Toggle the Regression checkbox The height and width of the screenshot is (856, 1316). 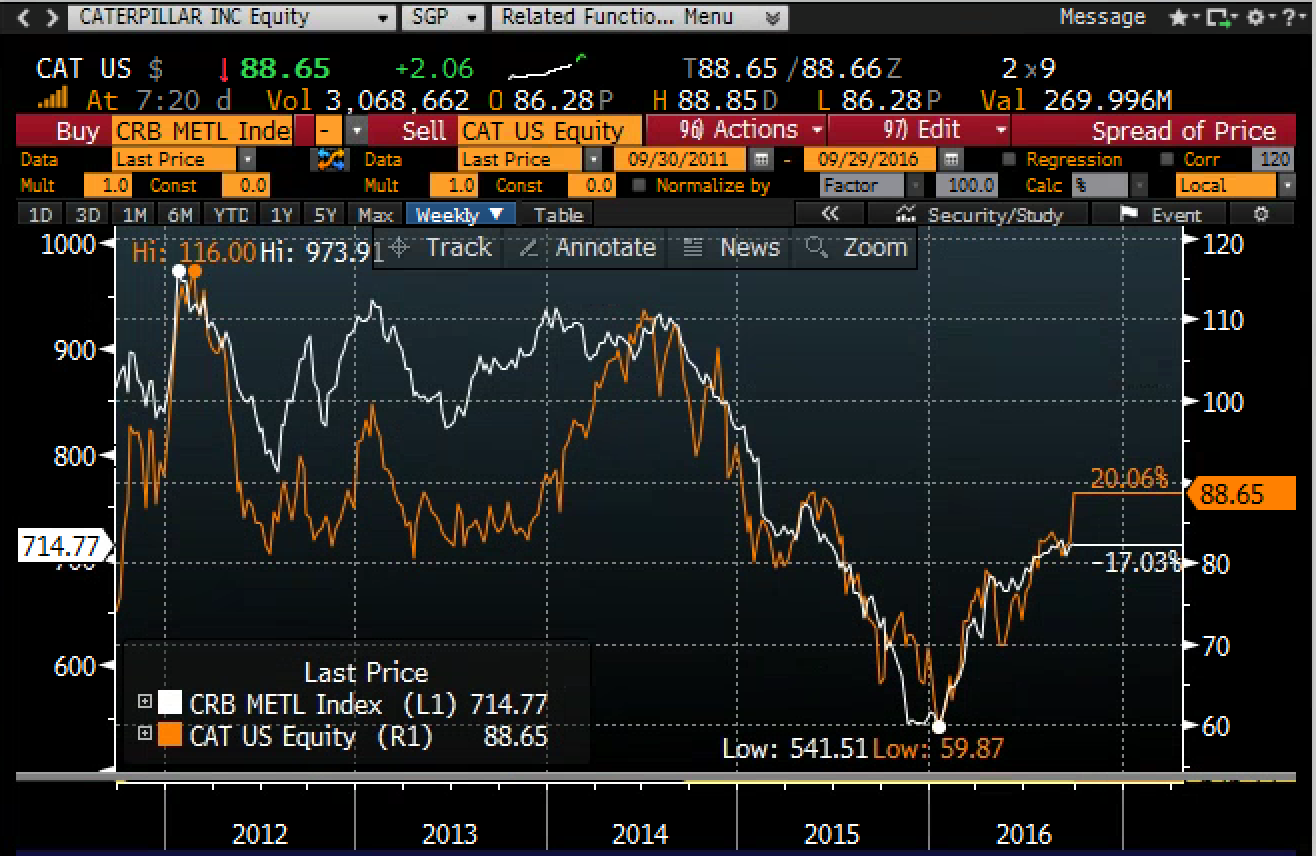pyautogui.click(x=1009, y=159)
